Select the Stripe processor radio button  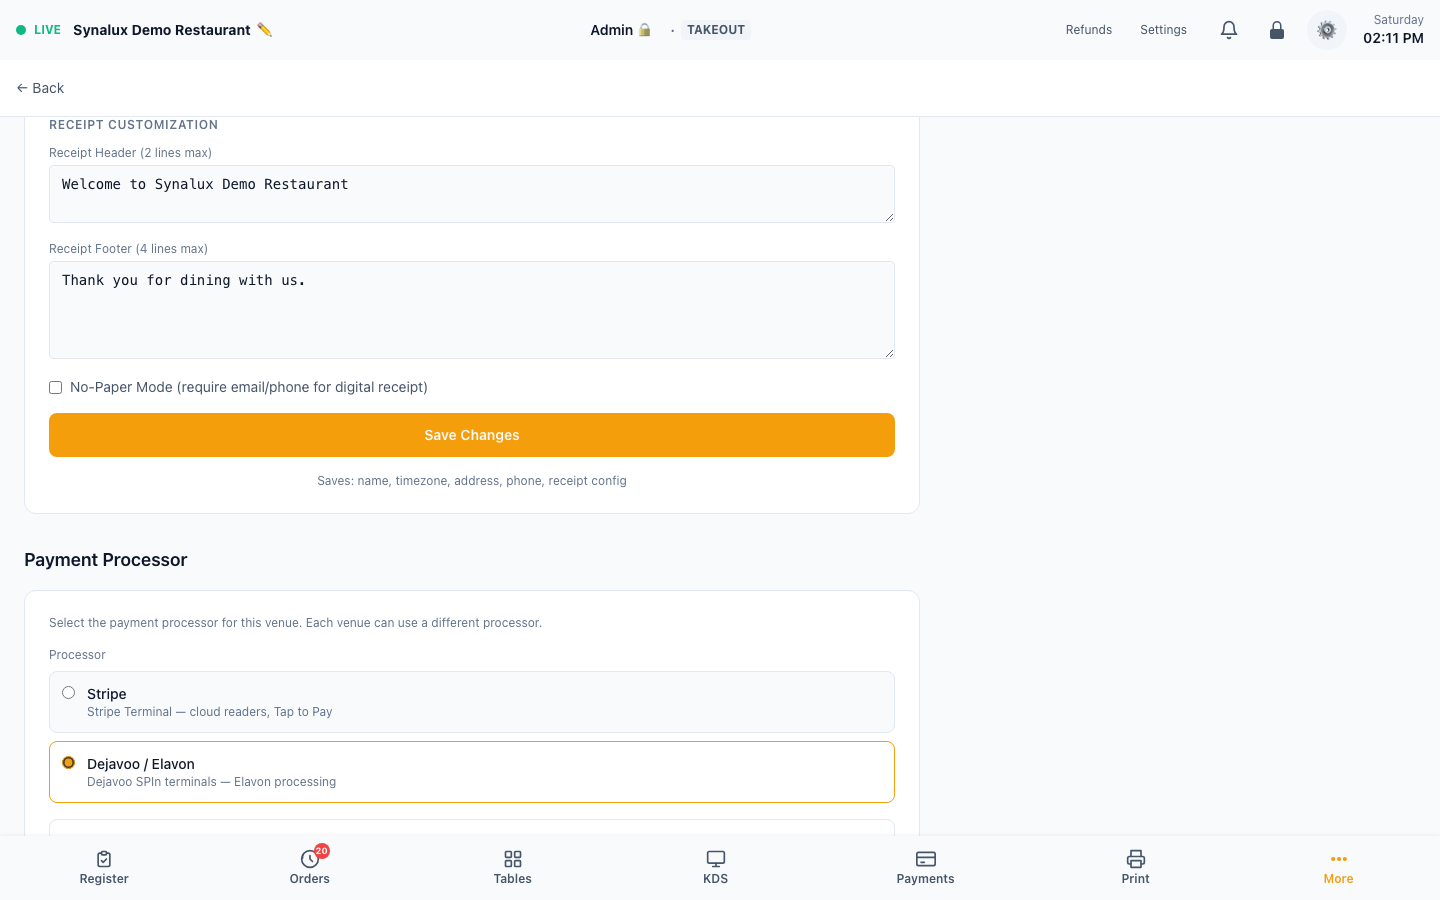(69, 692)
